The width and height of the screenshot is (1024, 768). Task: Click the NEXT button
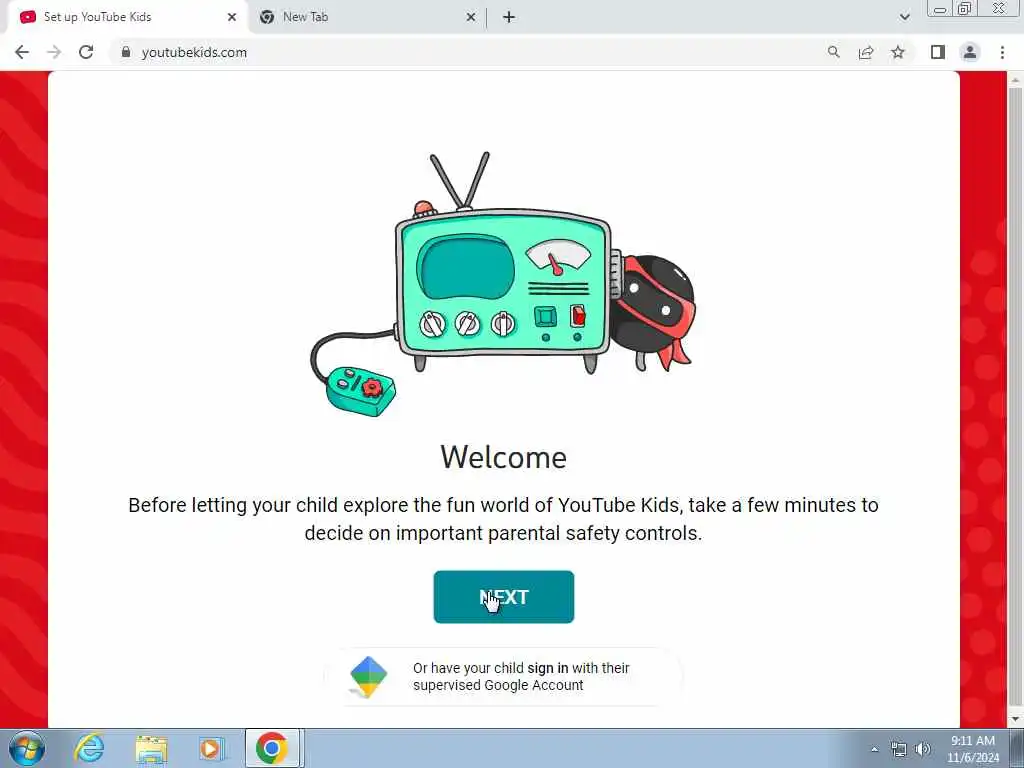504,597
